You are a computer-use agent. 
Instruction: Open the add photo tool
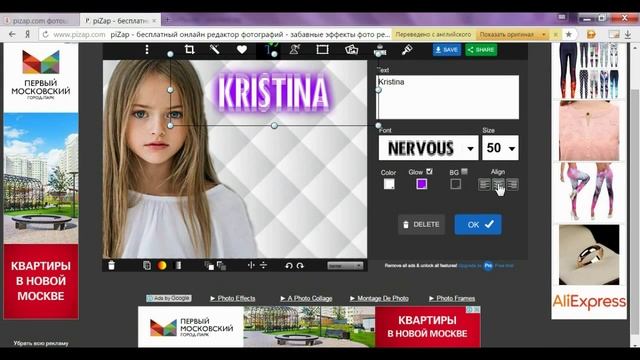(x=351, y=50)
